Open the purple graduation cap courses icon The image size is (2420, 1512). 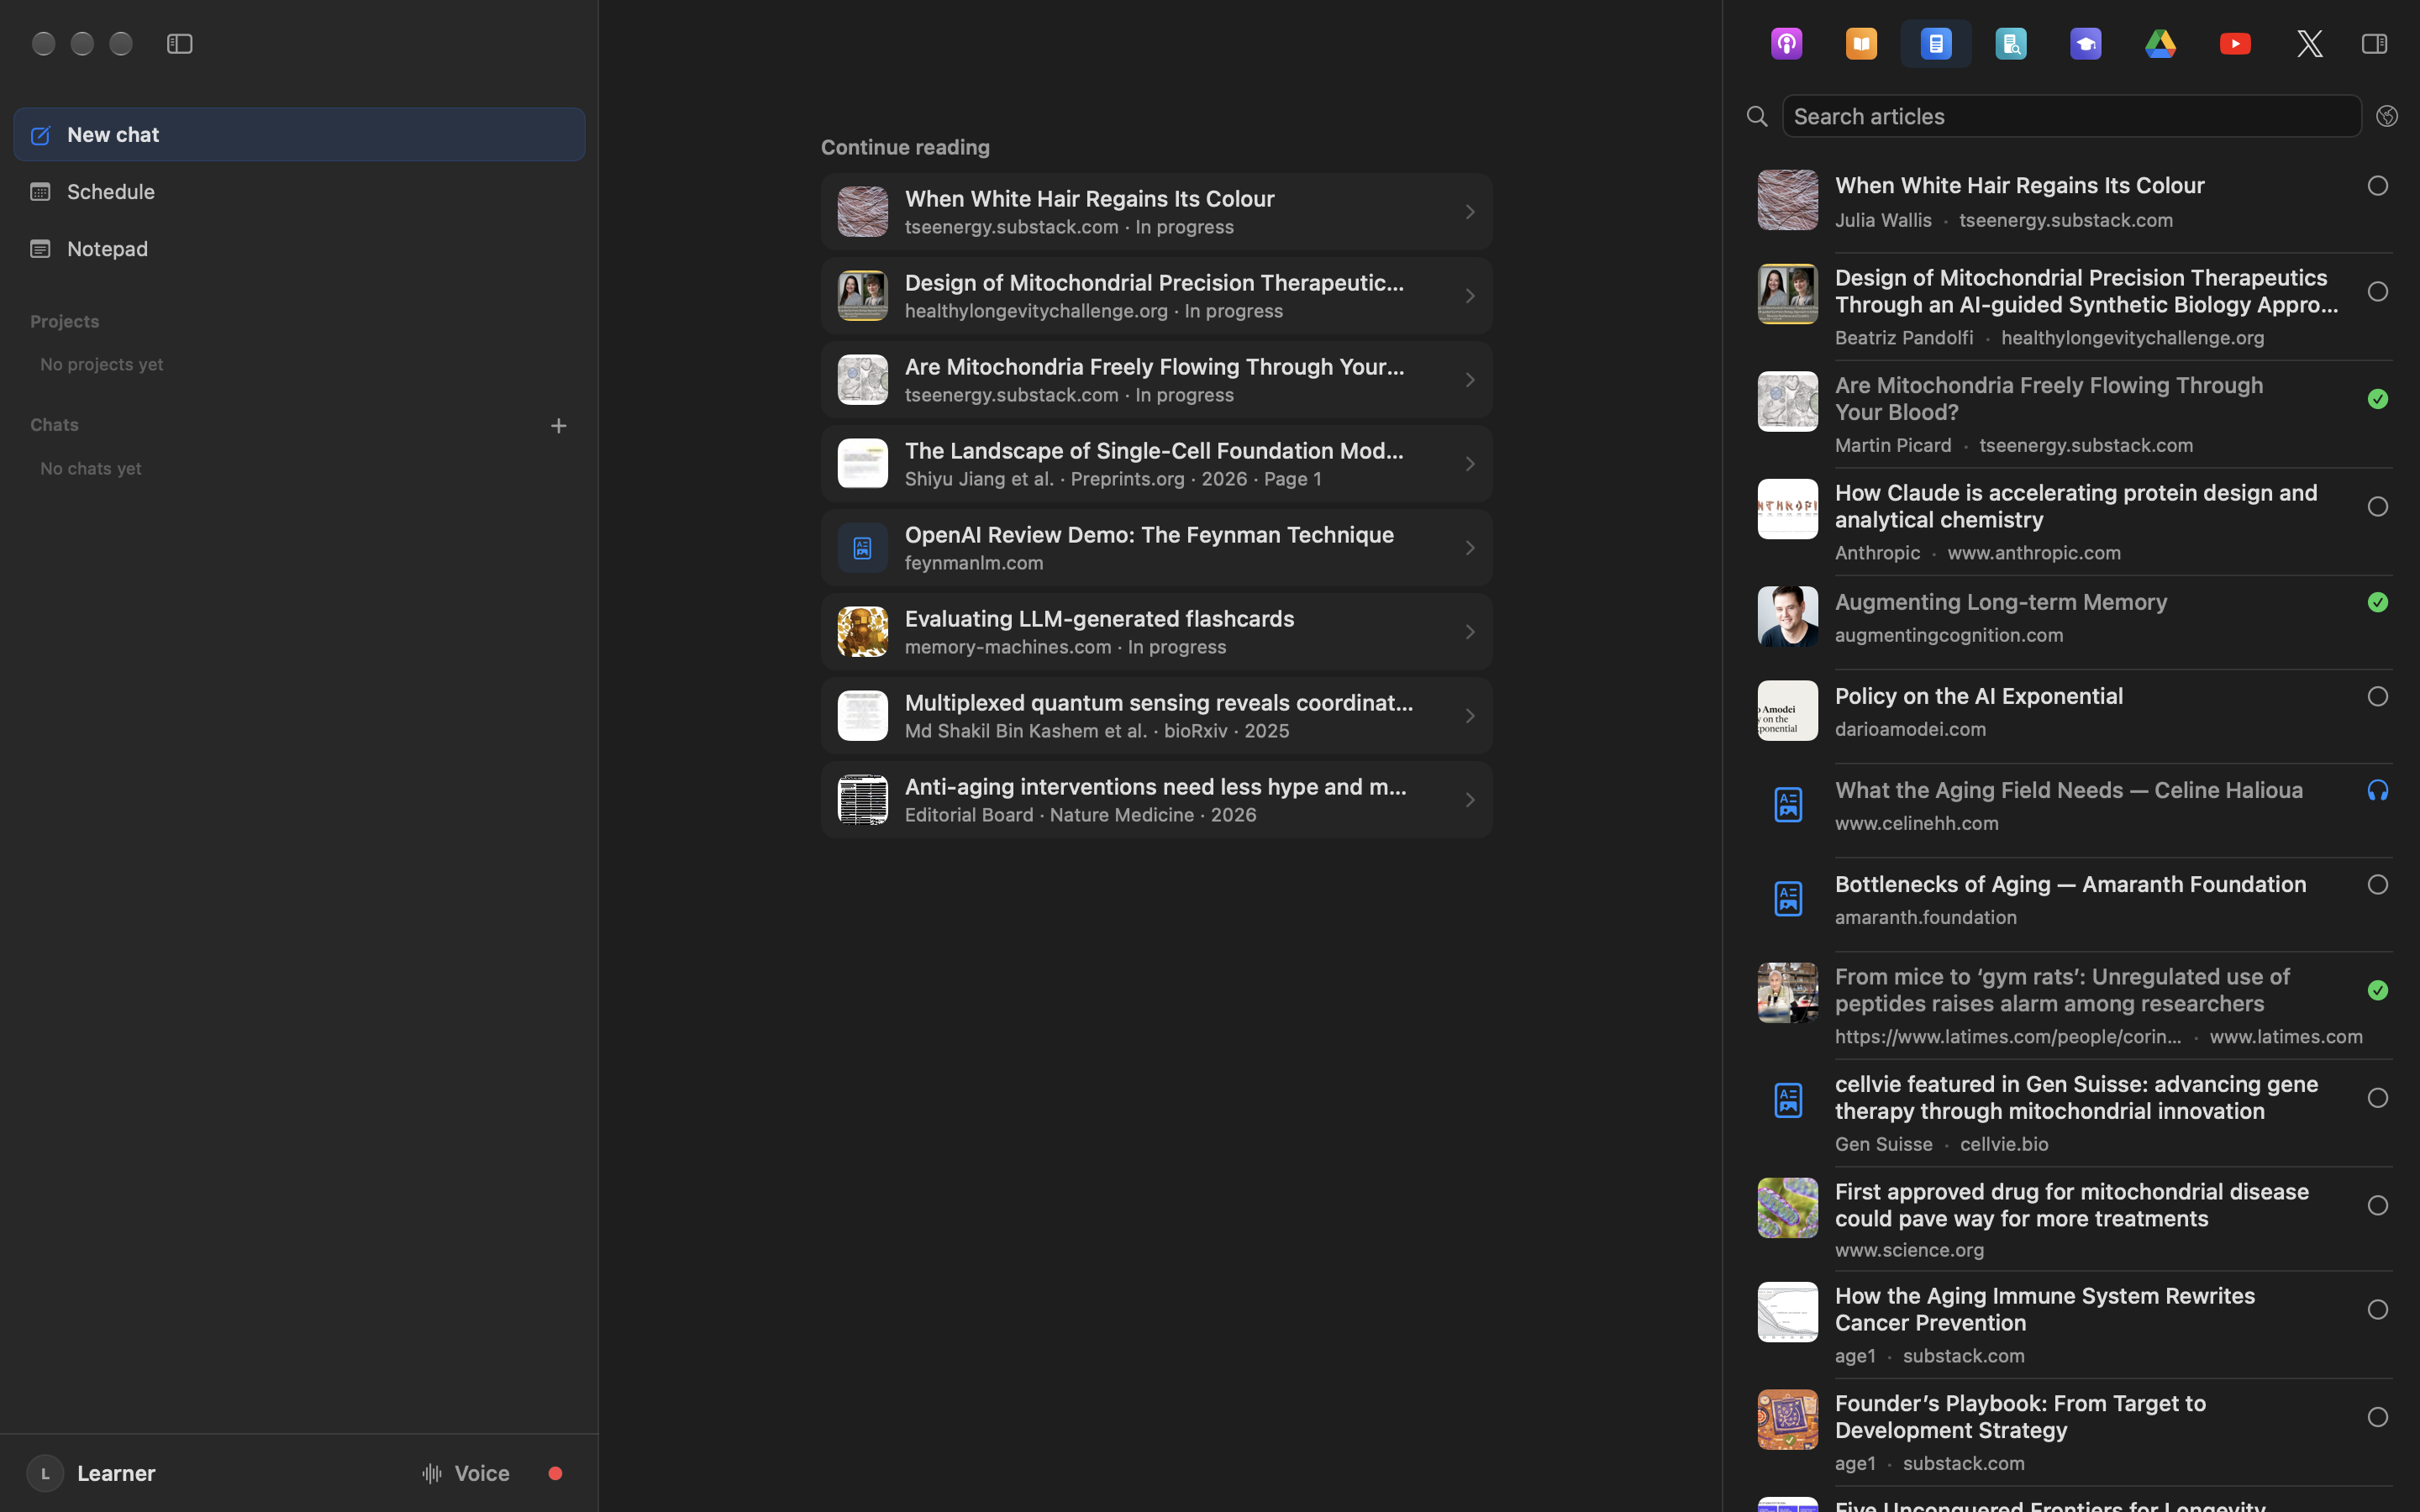coord(2086,44)
